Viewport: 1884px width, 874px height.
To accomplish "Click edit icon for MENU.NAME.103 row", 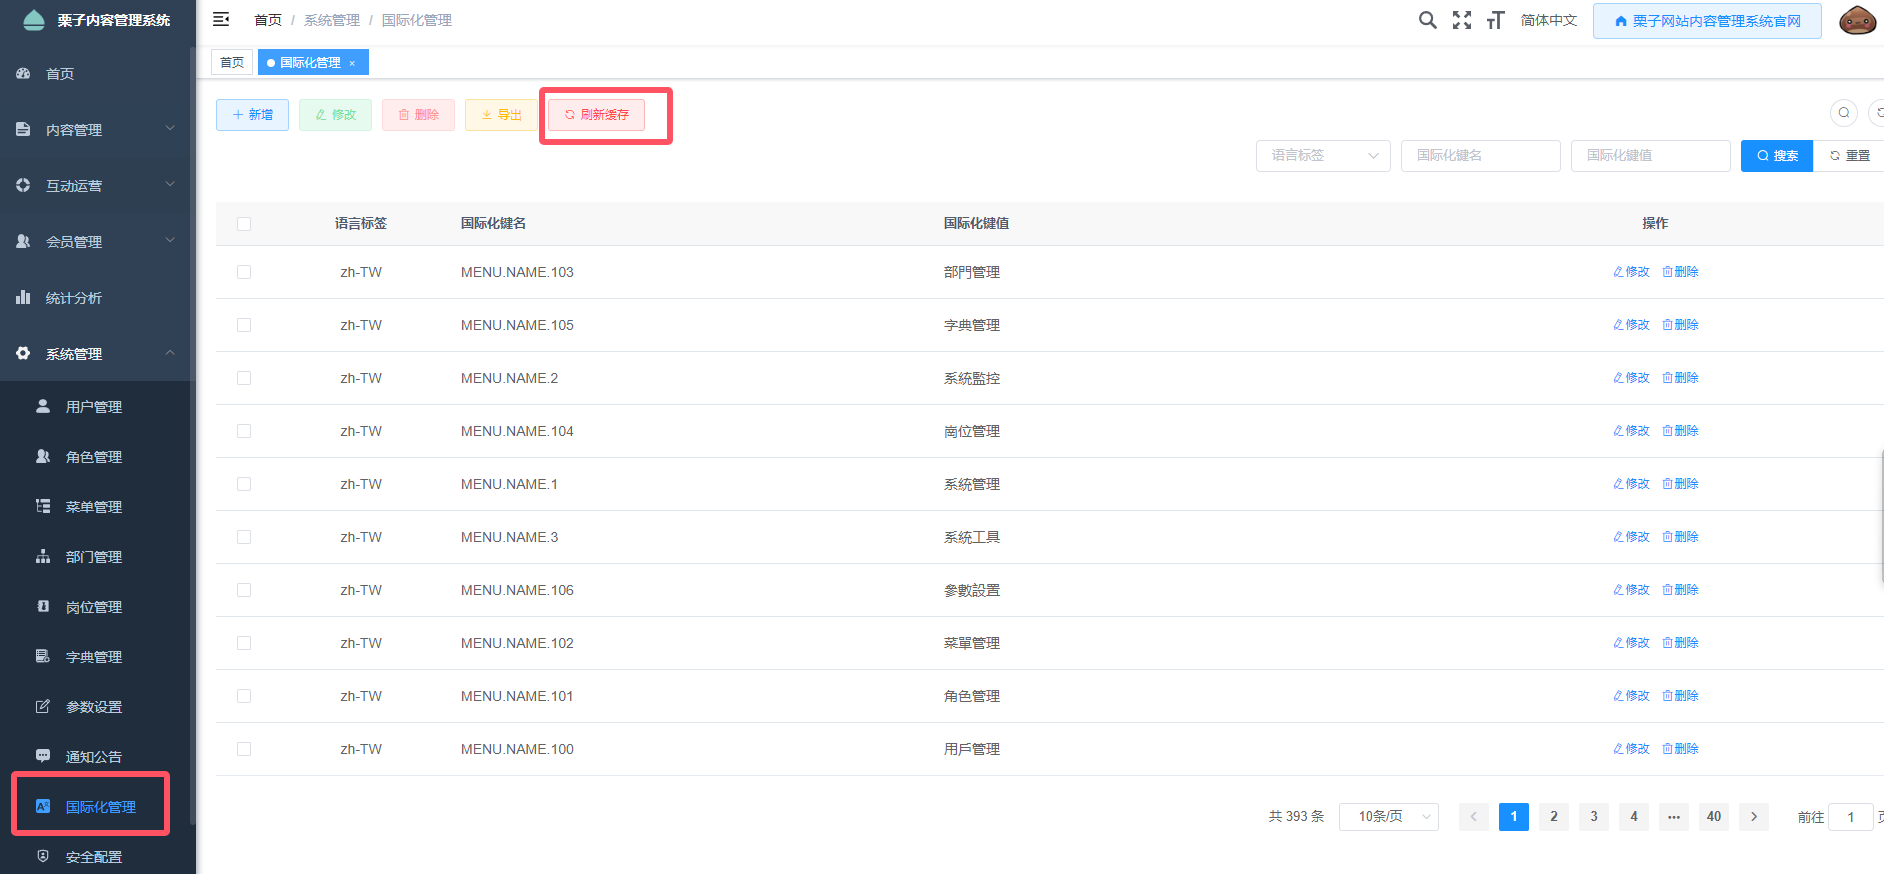I will (1631, 272).
